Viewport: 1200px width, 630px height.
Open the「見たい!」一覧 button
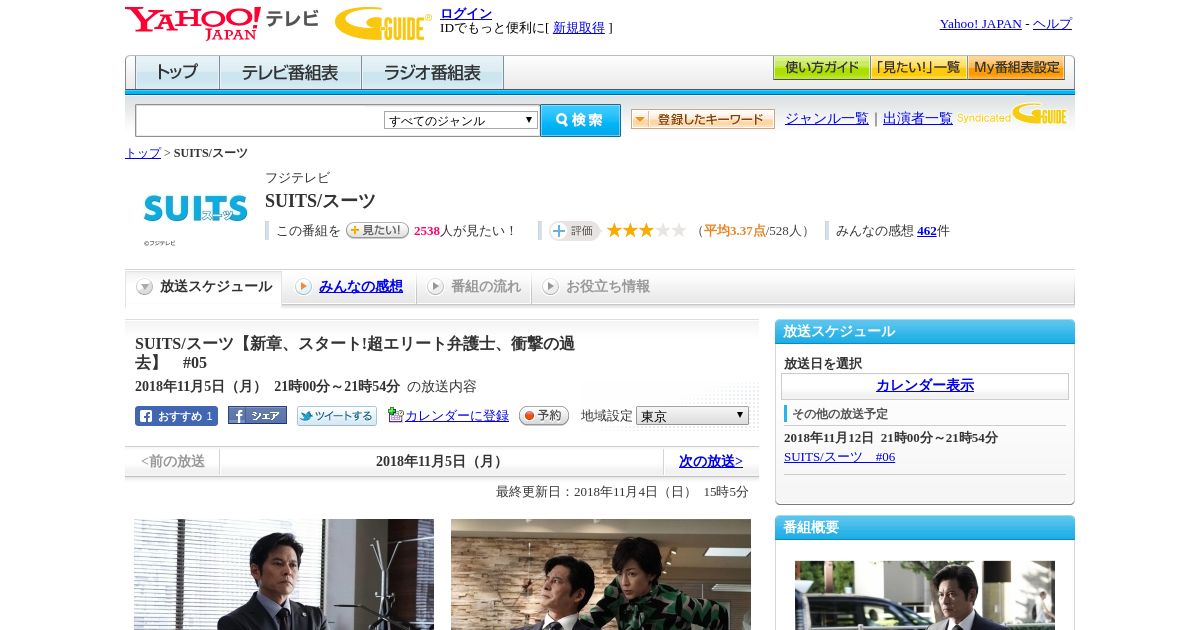click(918, 68)
